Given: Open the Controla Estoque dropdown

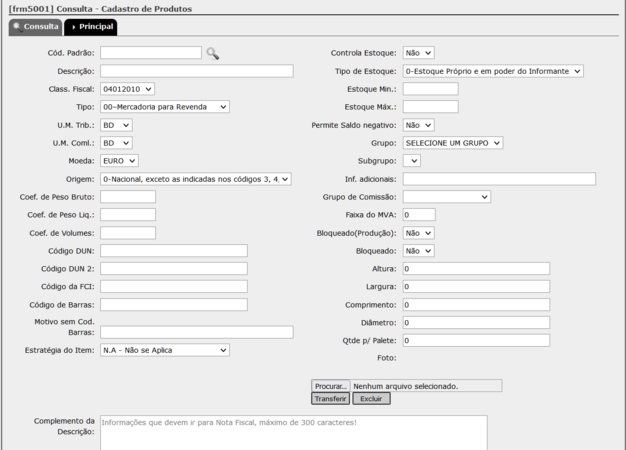Looking at the screenshot, I should click(x=418, y=53).
